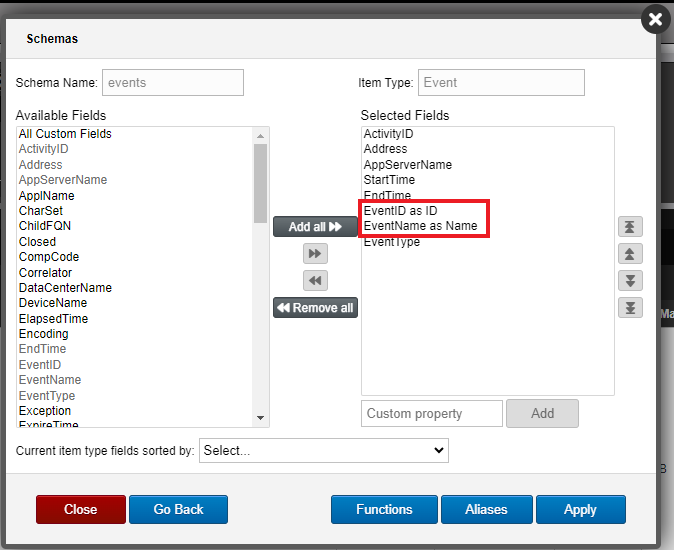Image resolution: width=674 pixels, height=550 pixels.
Task: Click the Available Fields scrollbar thumb
Action: click(x=260, y=183)
